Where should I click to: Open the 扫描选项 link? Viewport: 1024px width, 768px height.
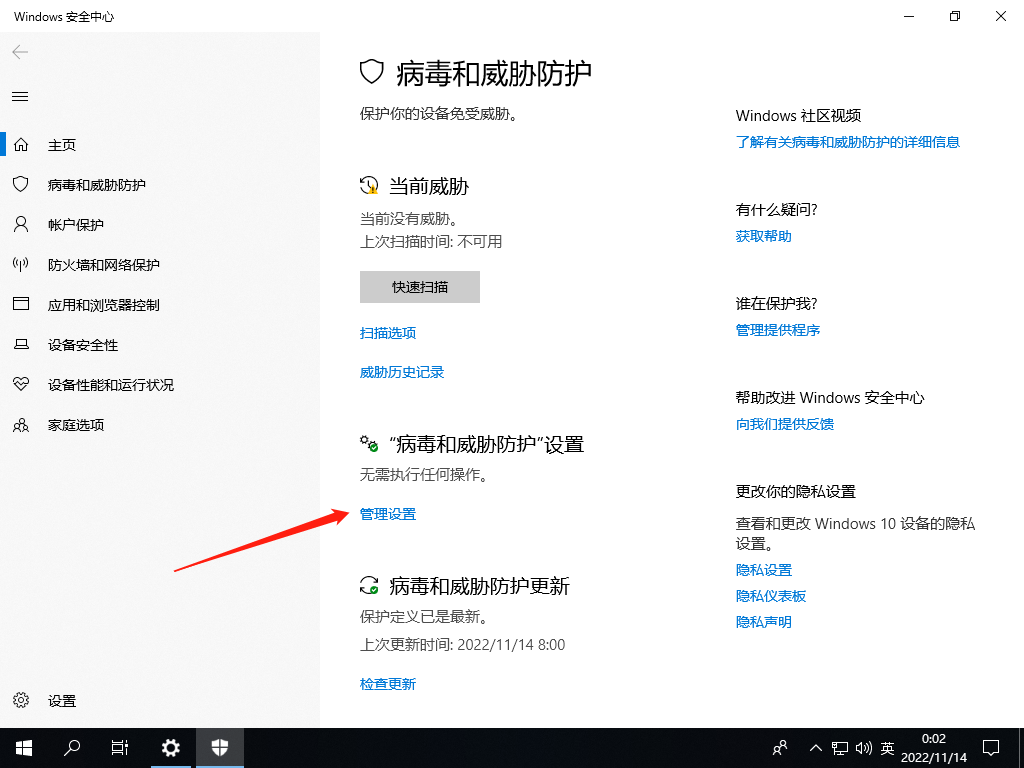click(388, 333)
